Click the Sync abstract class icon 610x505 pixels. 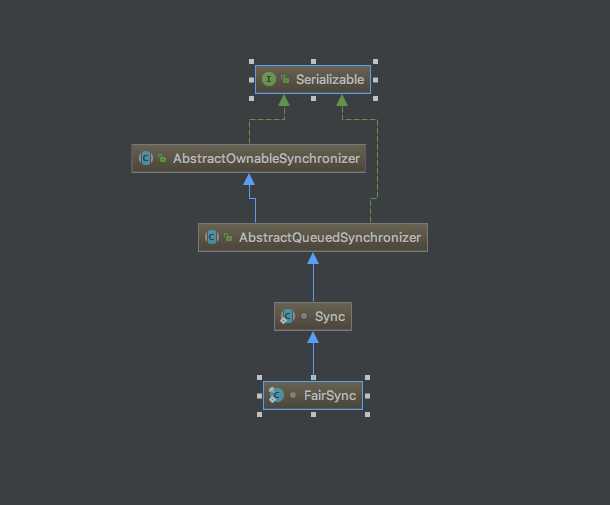(x=288, y=316)
